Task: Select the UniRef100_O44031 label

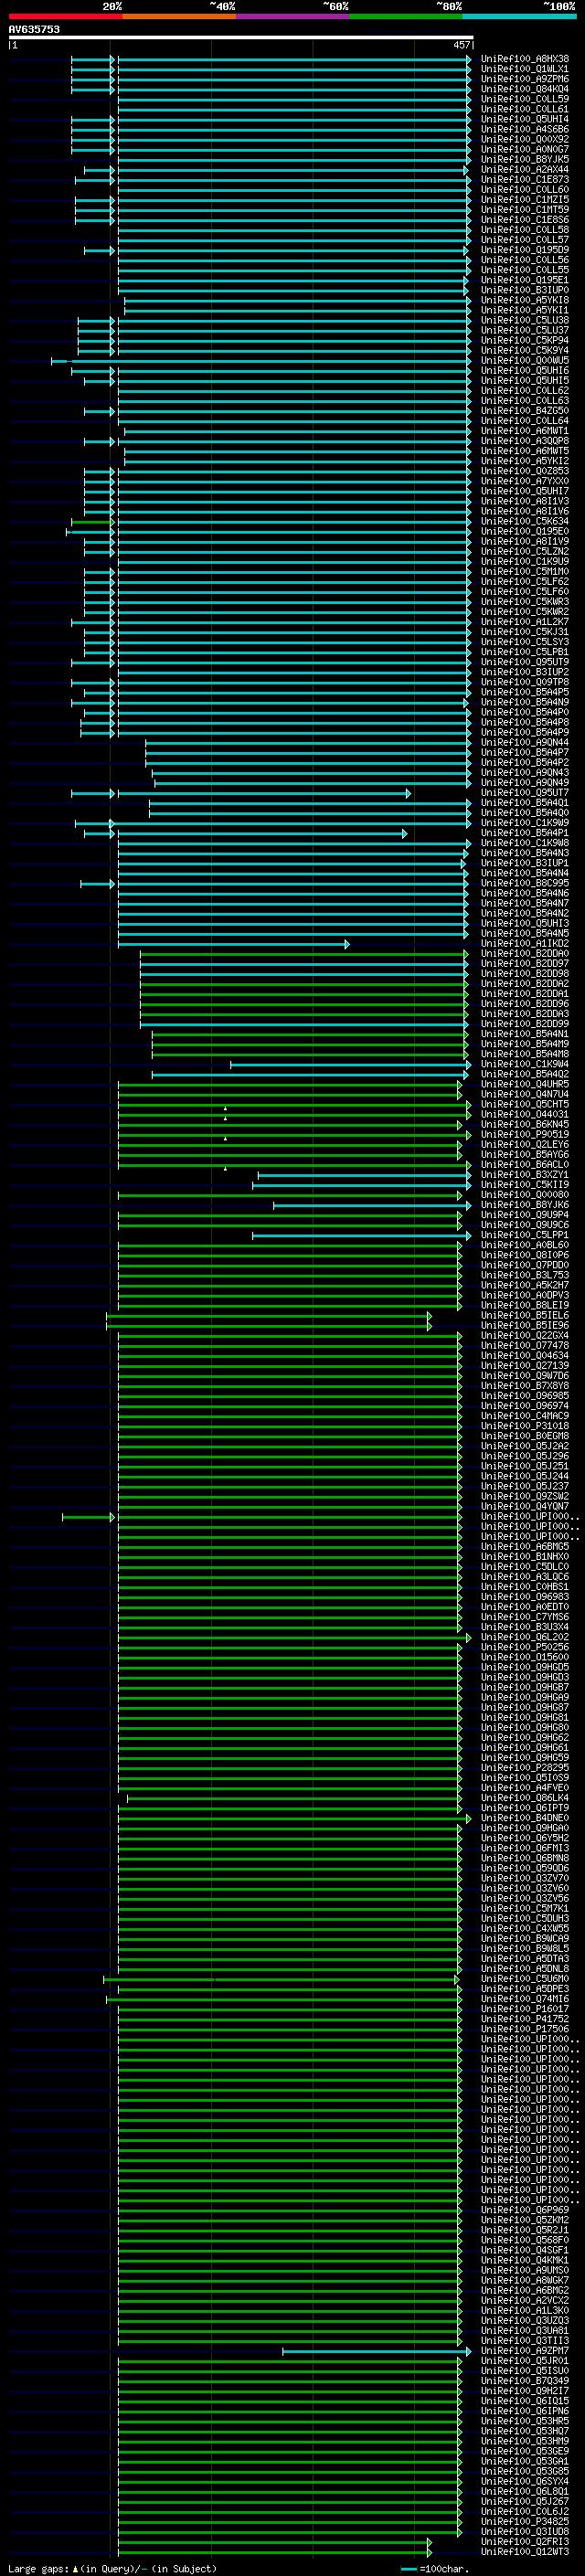Action: [525, 1114]
